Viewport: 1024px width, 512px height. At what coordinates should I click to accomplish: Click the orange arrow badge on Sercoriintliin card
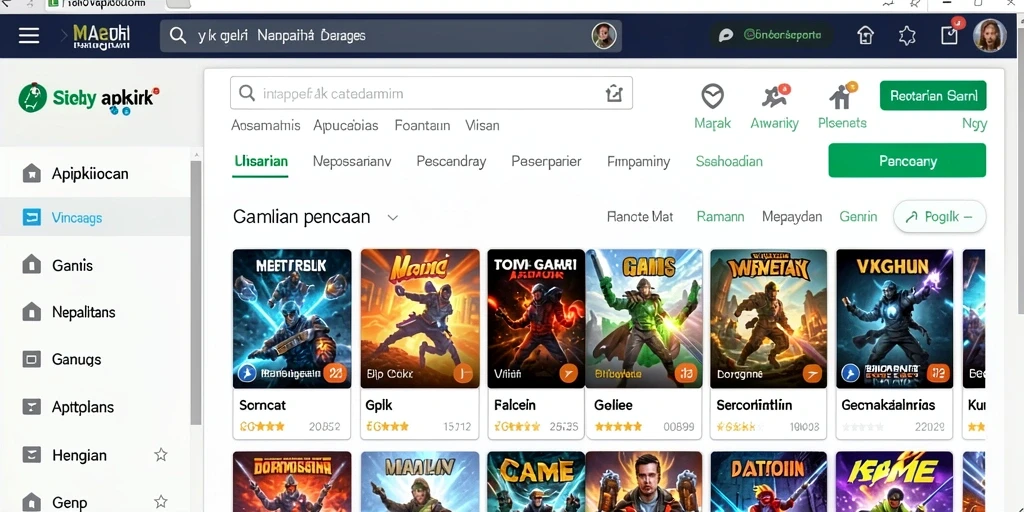click(x=812, y=374)
